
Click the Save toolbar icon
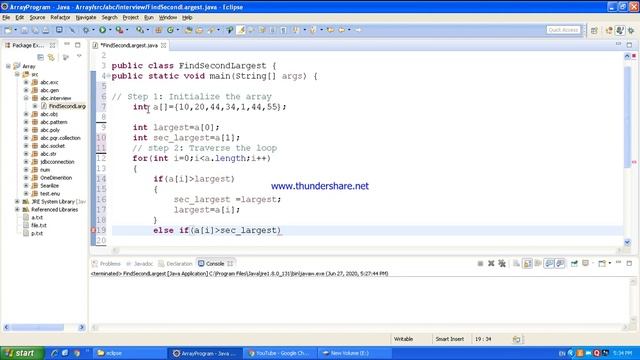click(24, 30)
